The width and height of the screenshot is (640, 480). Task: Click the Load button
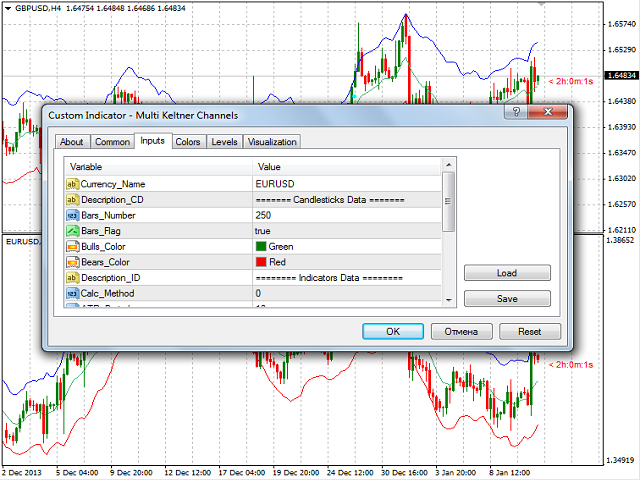tap(507, 273)
